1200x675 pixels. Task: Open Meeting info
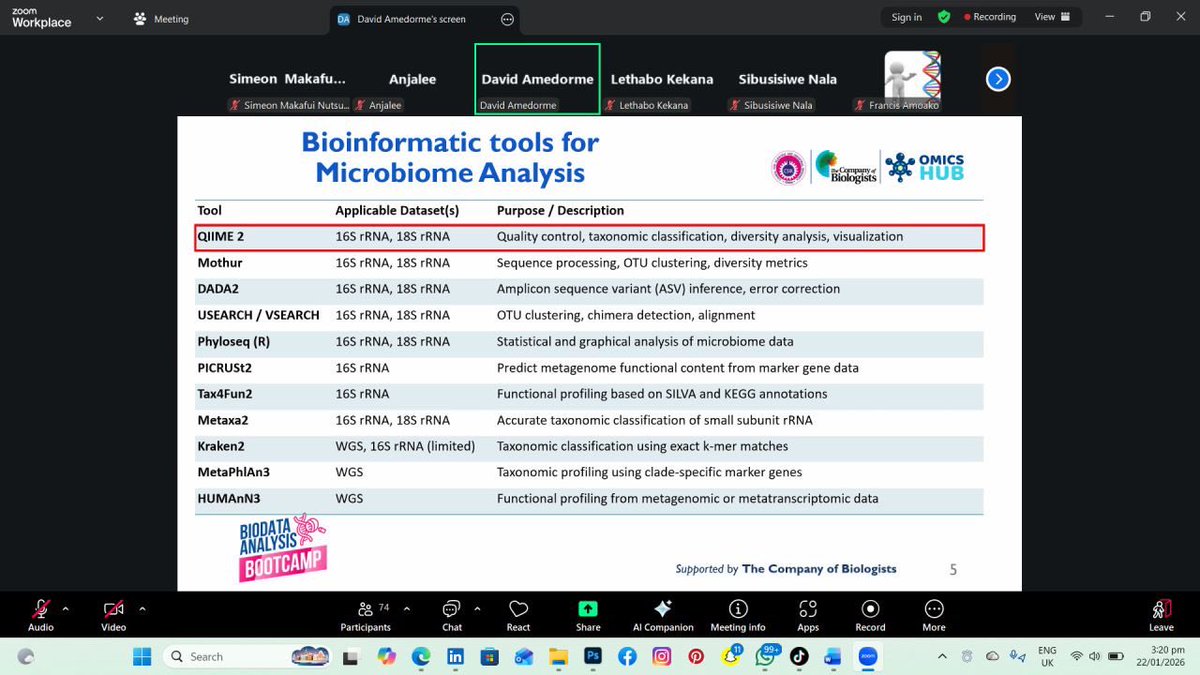pyautogui.click(x=738, y=615)
